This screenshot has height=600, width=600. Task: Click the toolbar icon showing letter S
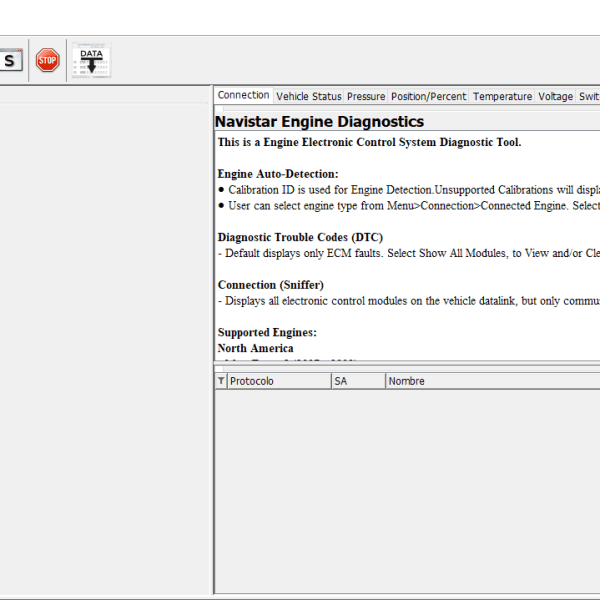click(11, 60)
